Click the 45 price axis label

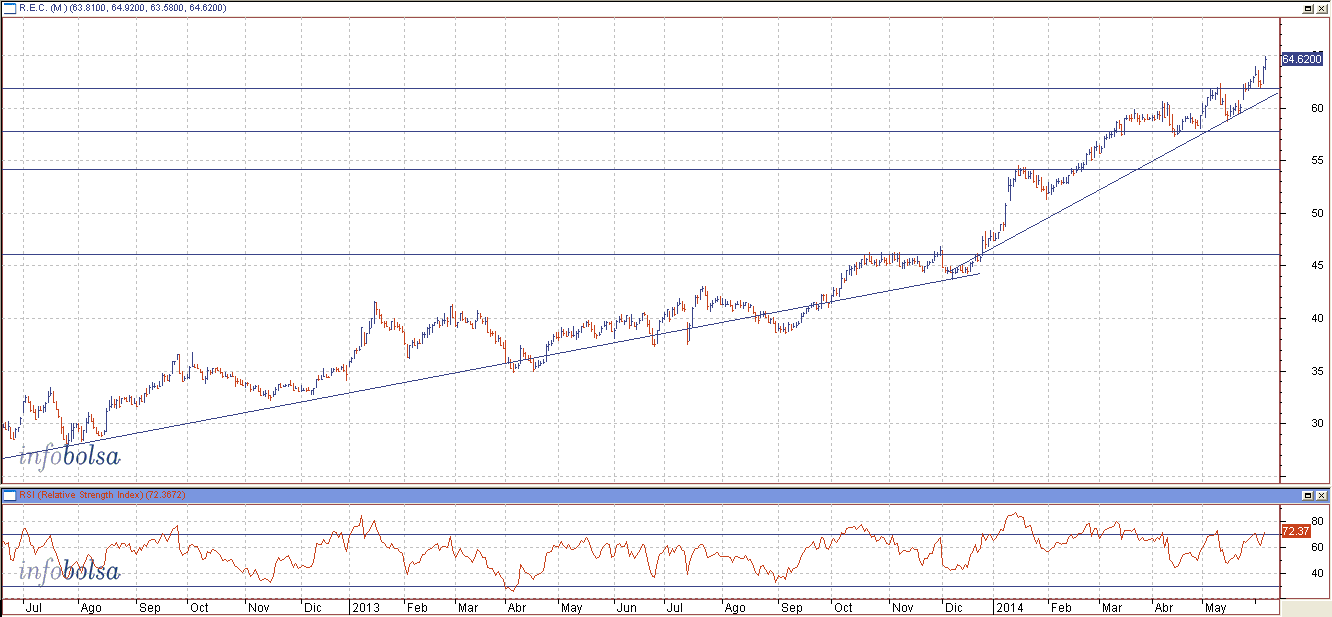click(x=1318, y=265)
